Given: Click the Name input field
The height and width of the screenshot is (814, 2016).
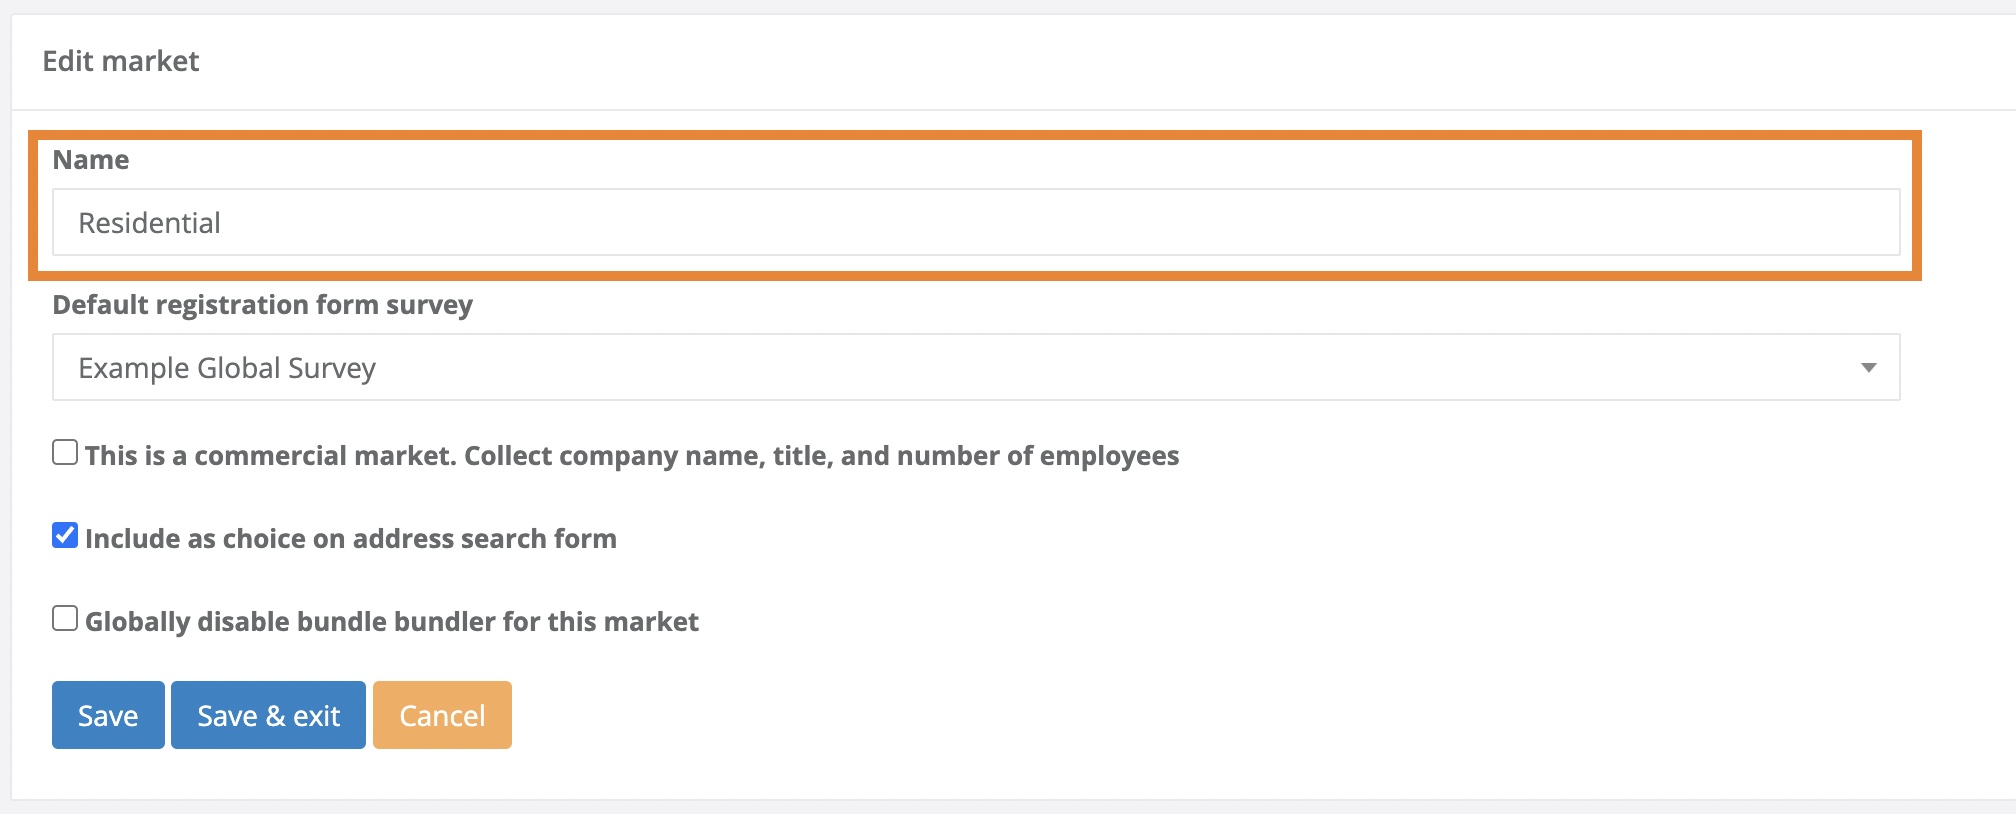Looking at the screenshot, I should pos(975,222).
